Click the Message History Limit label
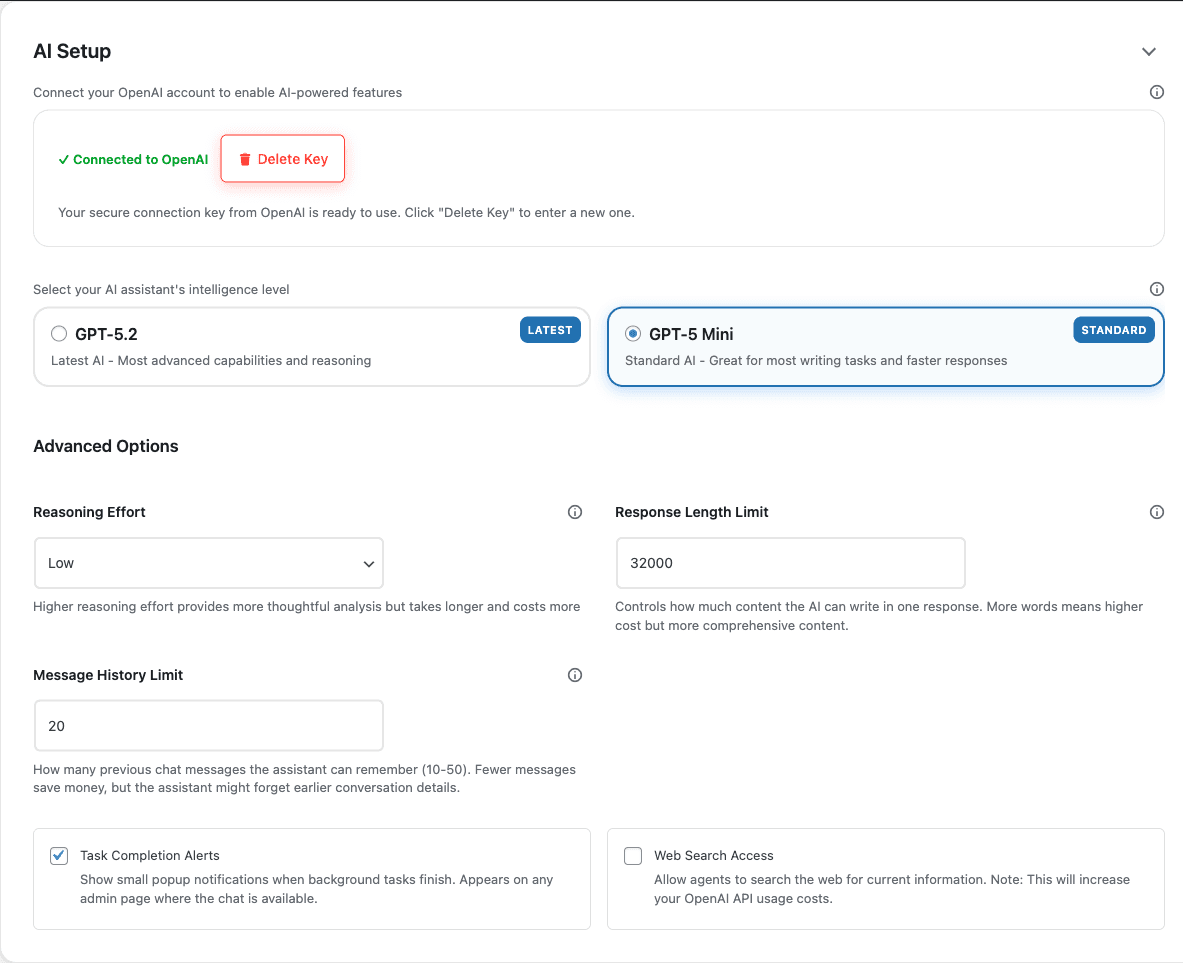The width and height of the screenshot is (1183, 963). (108, 675)
